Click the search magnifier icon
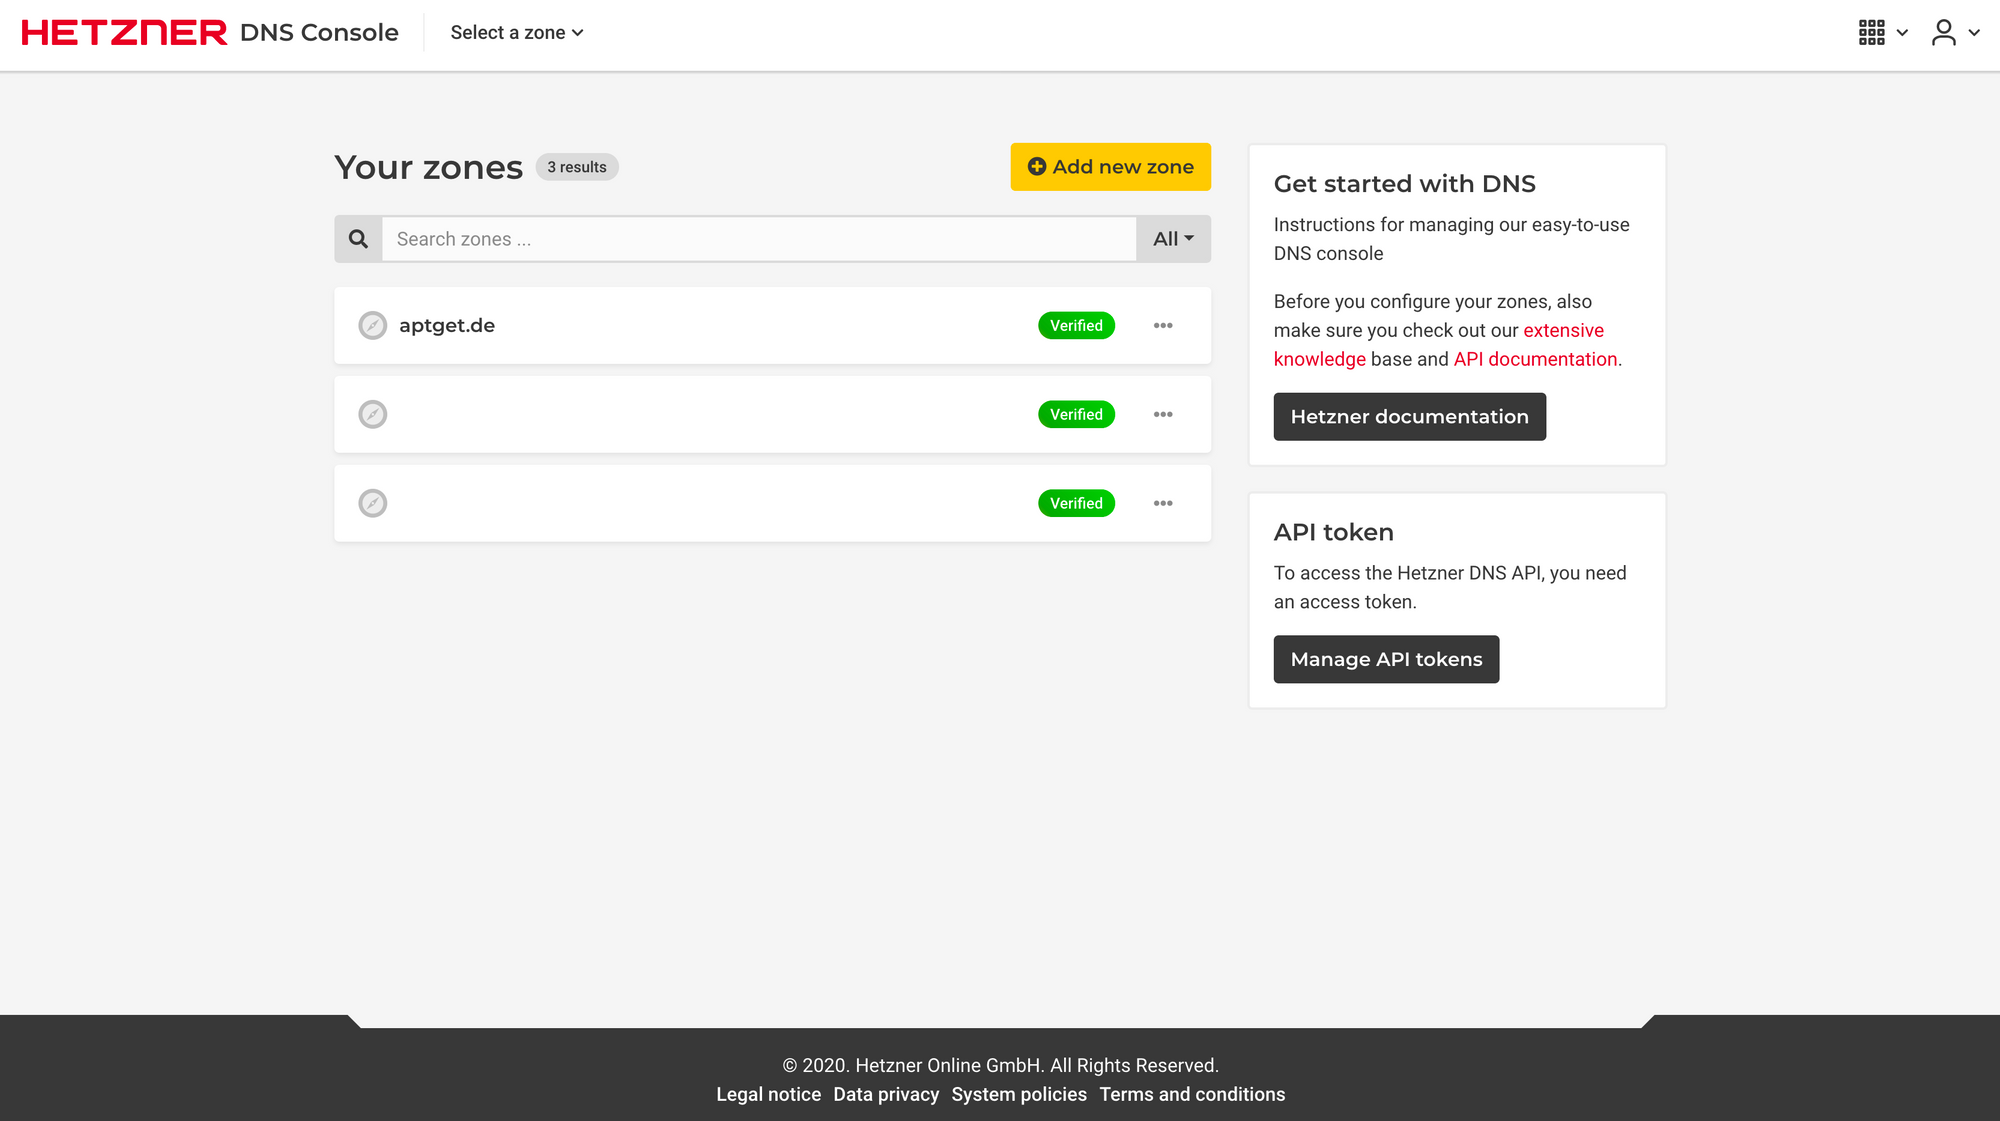Viewport: 2000px width, 1121px height. coord(358,239)
